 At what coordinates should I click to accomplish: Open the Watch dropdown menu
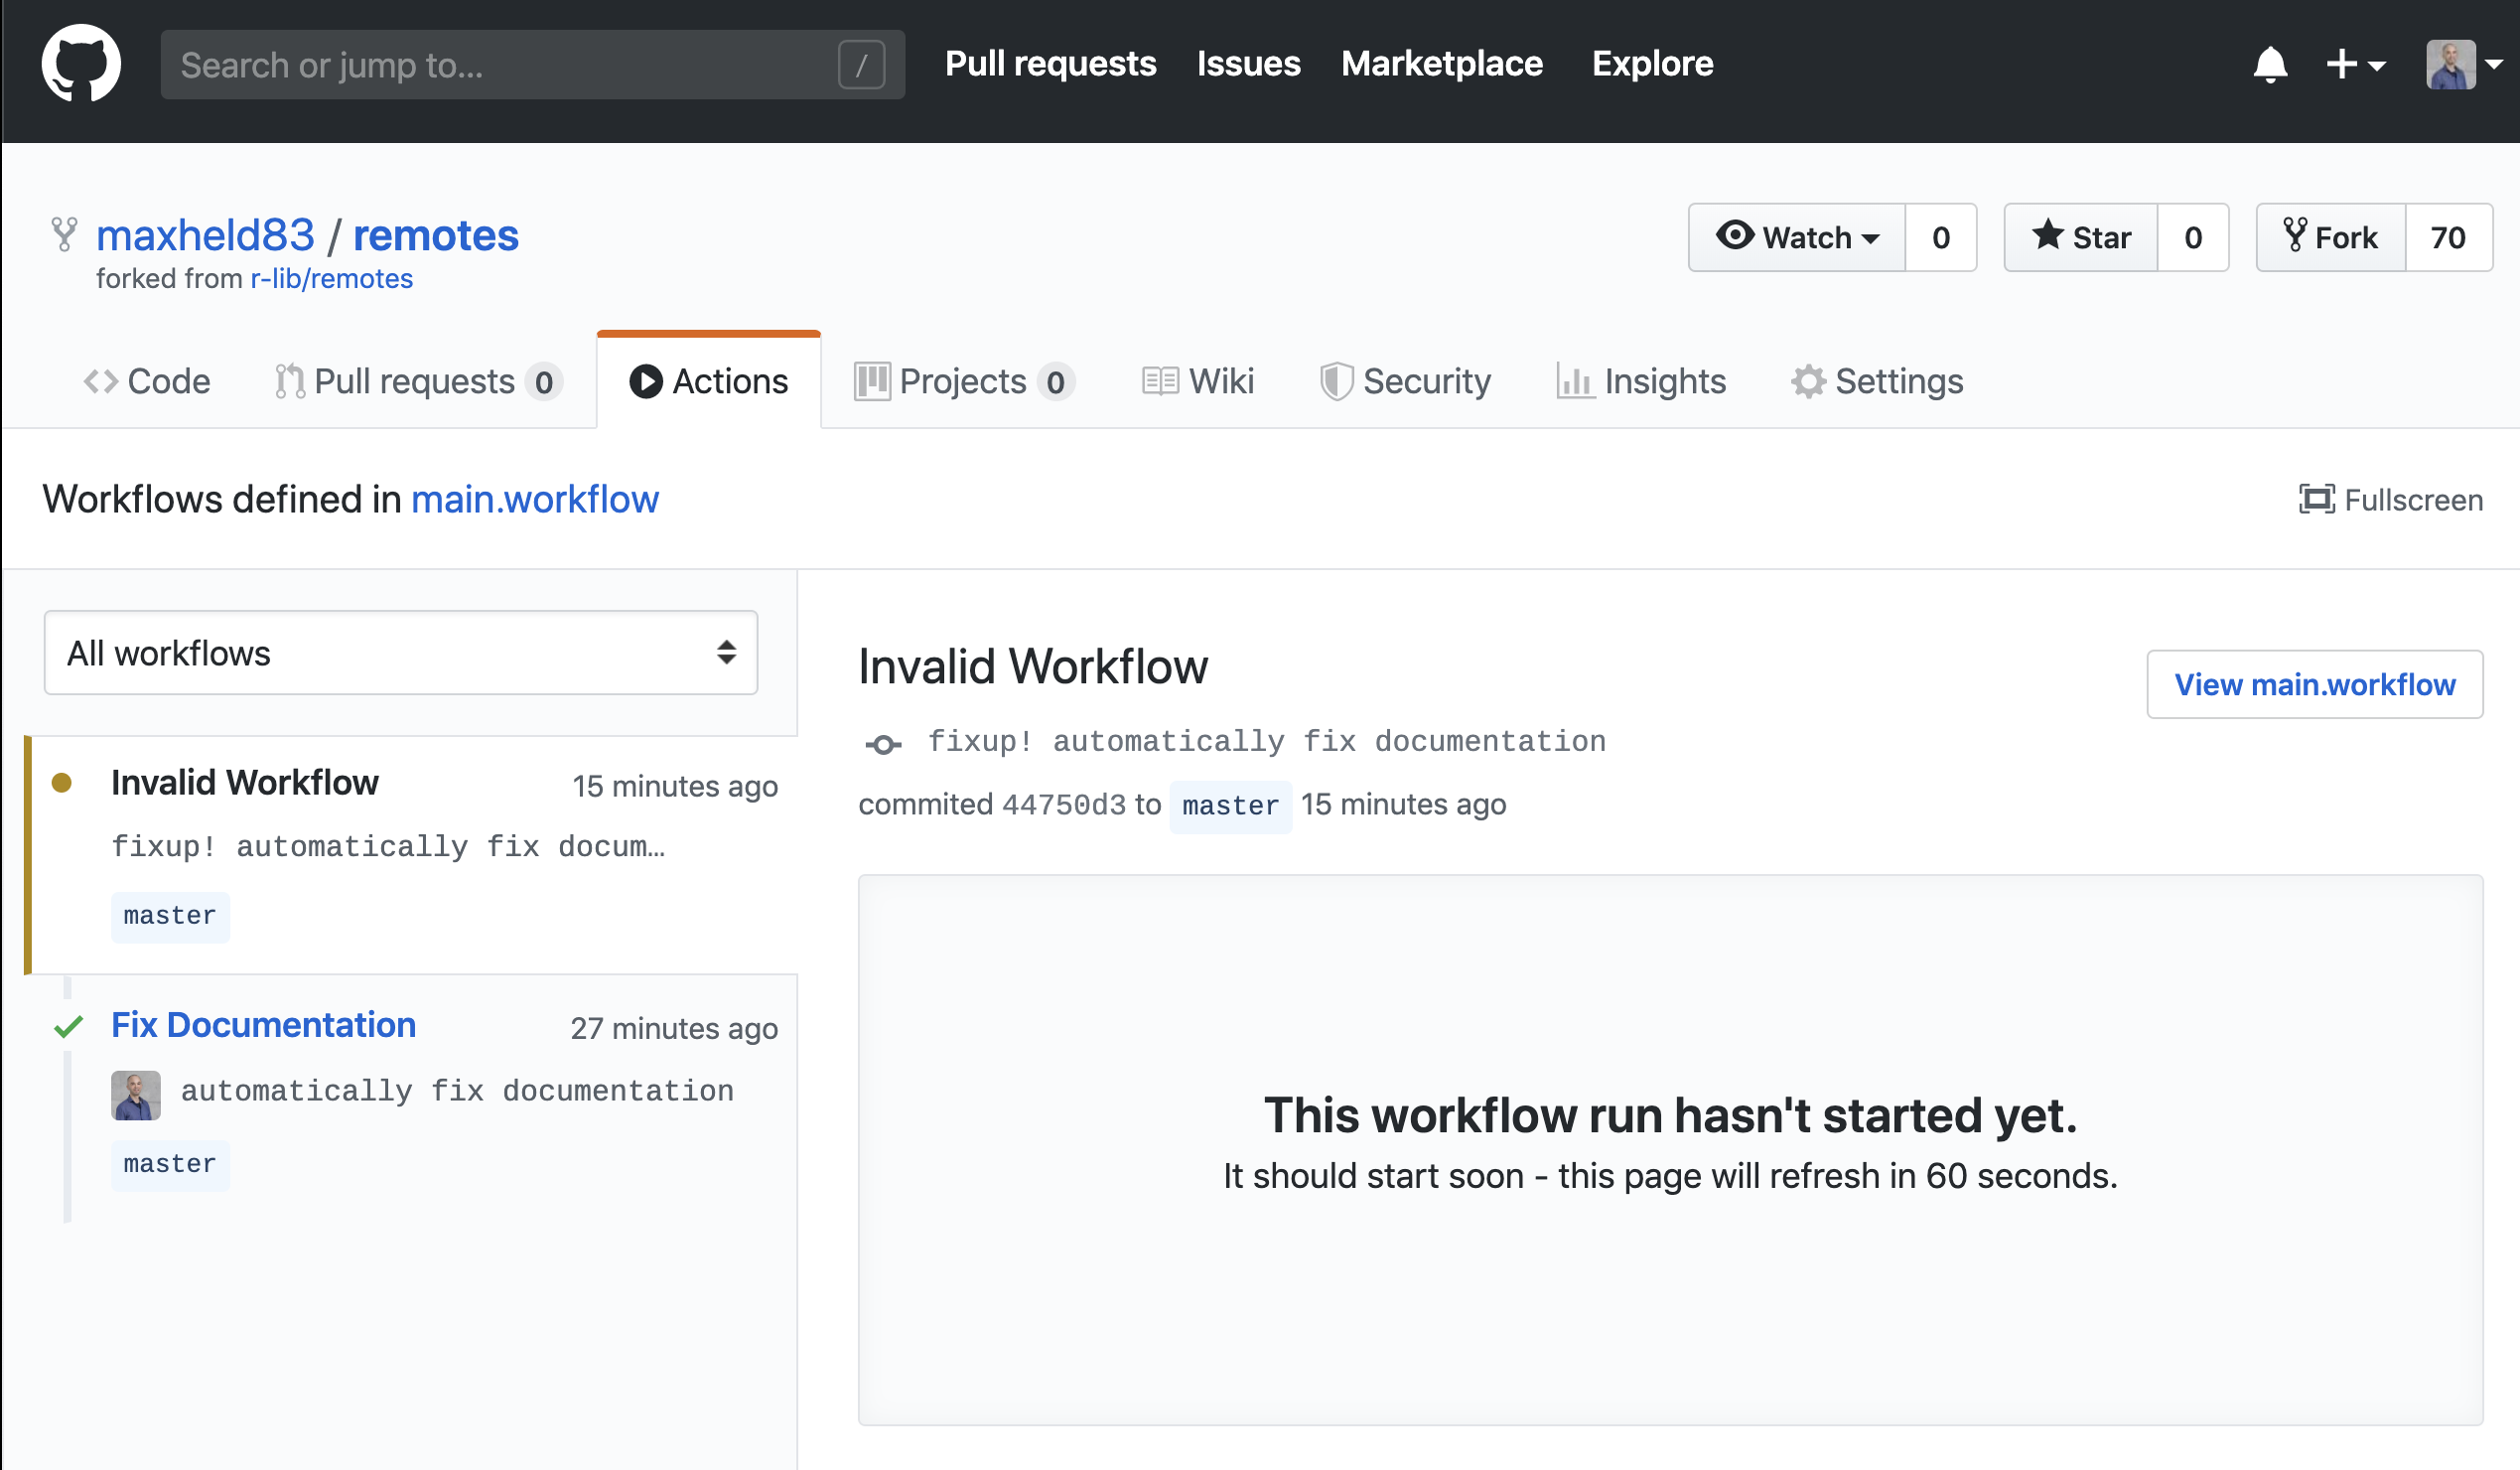[1797, 237]
